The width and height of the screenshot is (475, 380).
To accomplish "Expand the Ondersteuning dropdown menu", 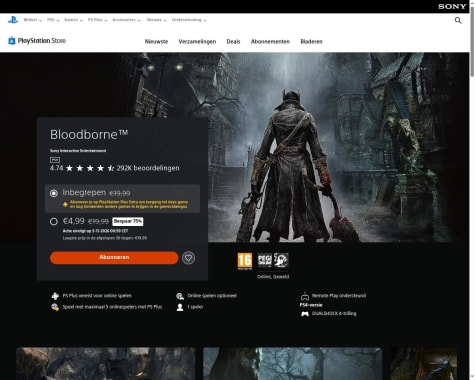I will pyautogui.click(x=189, y=20).
